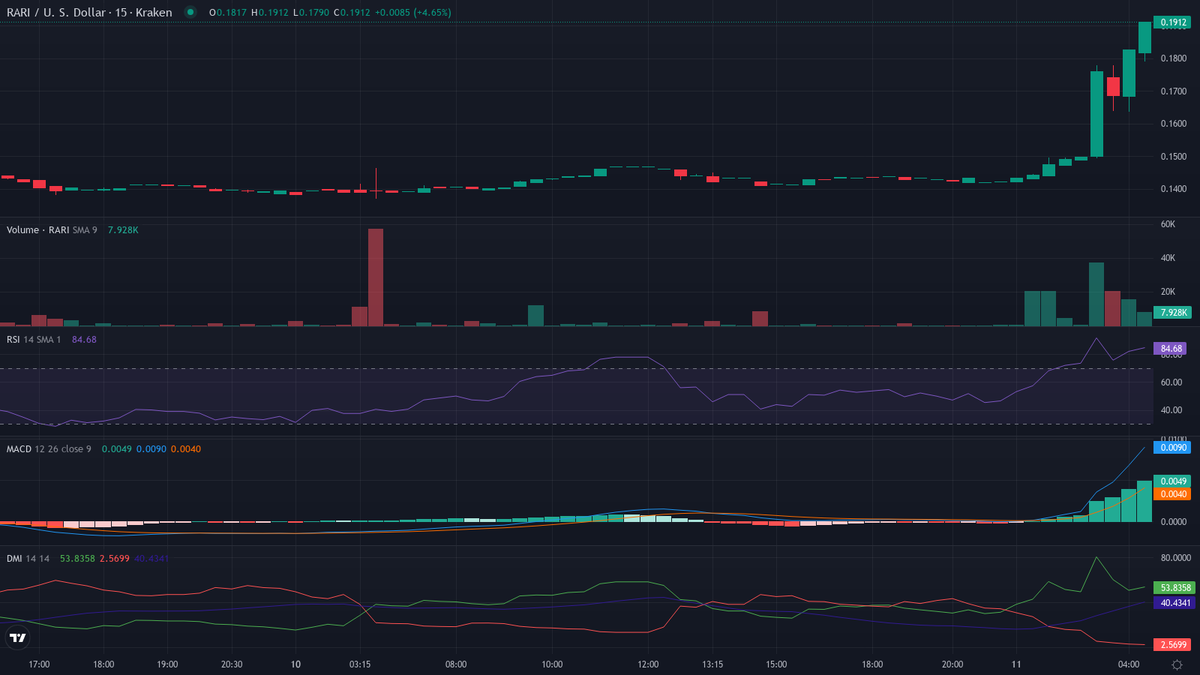This screenshot has width=1200, height=675.
Task: Click the RSI value label 84.68 on axis
Action: 1172,348
